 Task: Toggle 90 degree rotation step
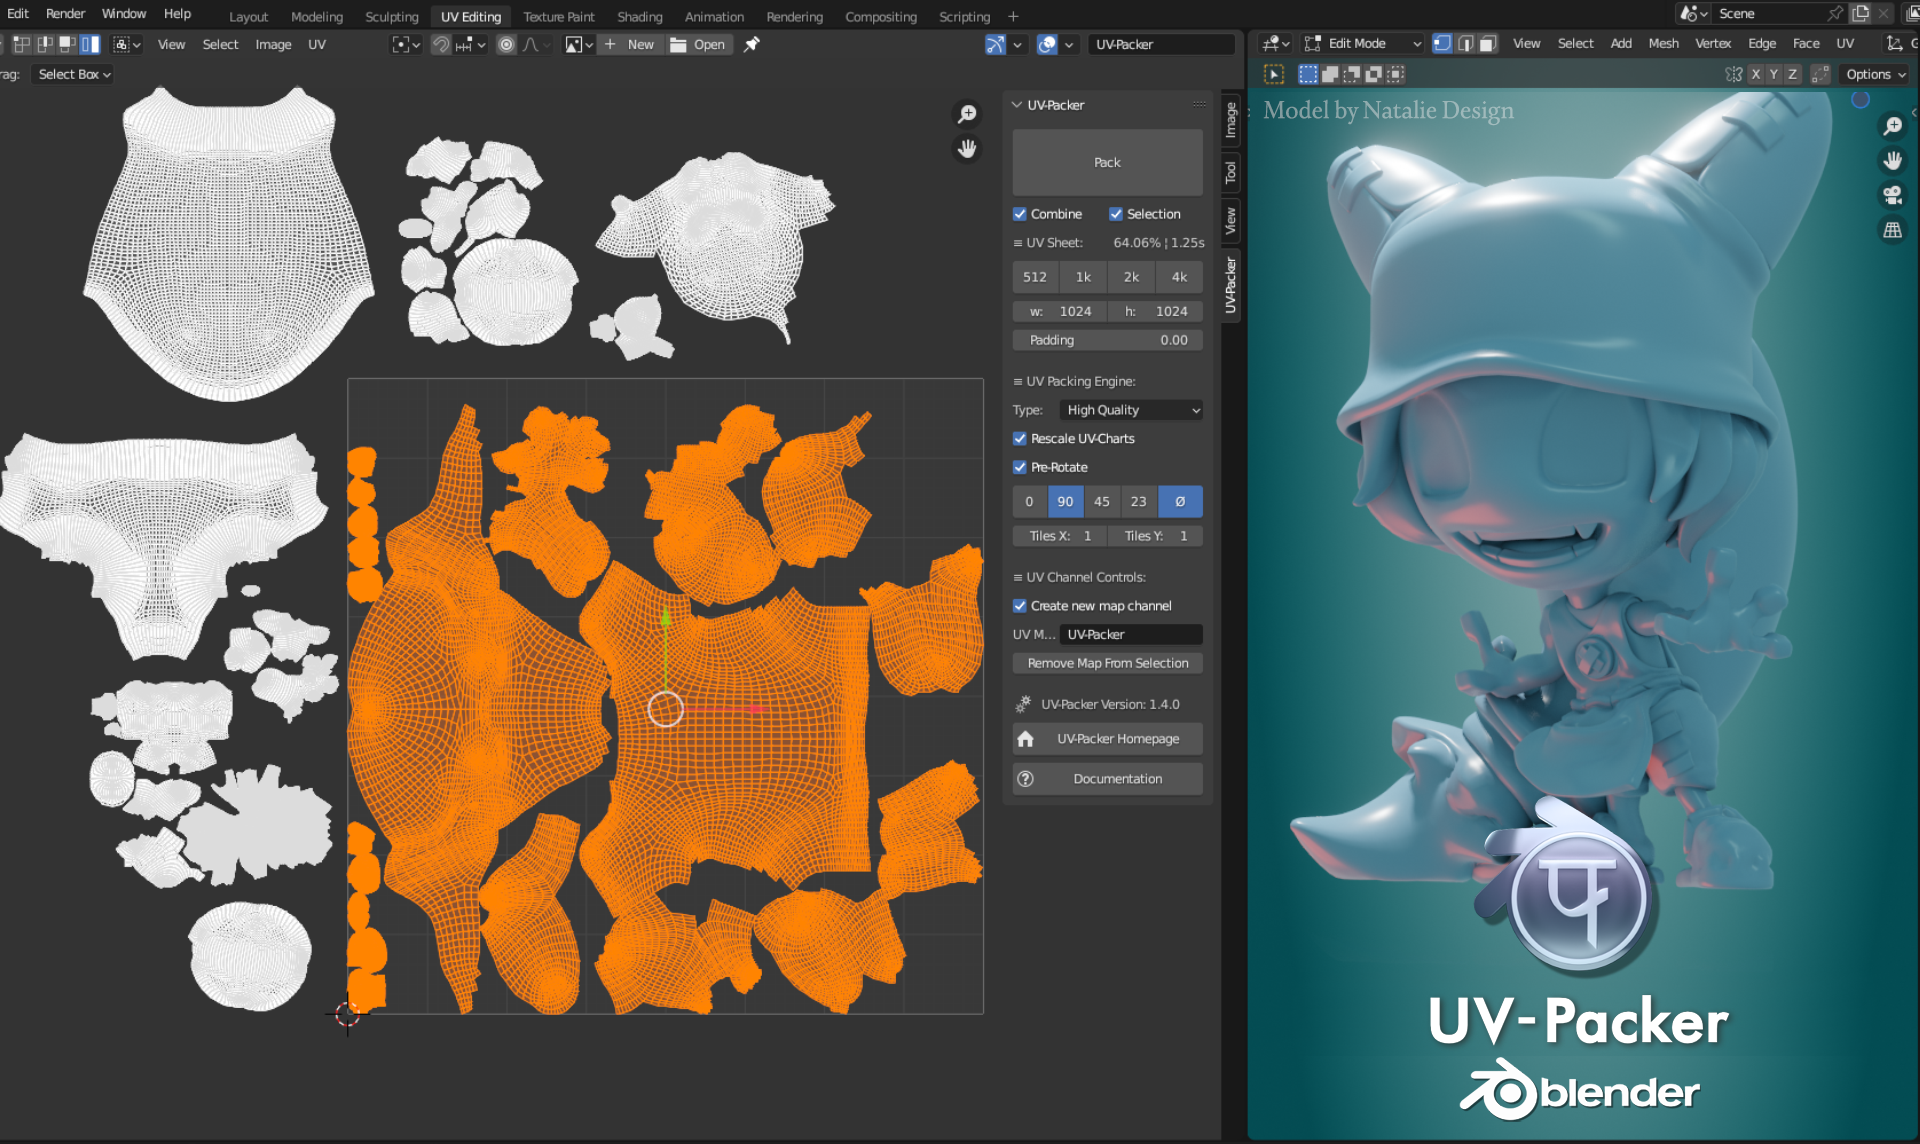pyautogui.click(x=1065, y=502)
